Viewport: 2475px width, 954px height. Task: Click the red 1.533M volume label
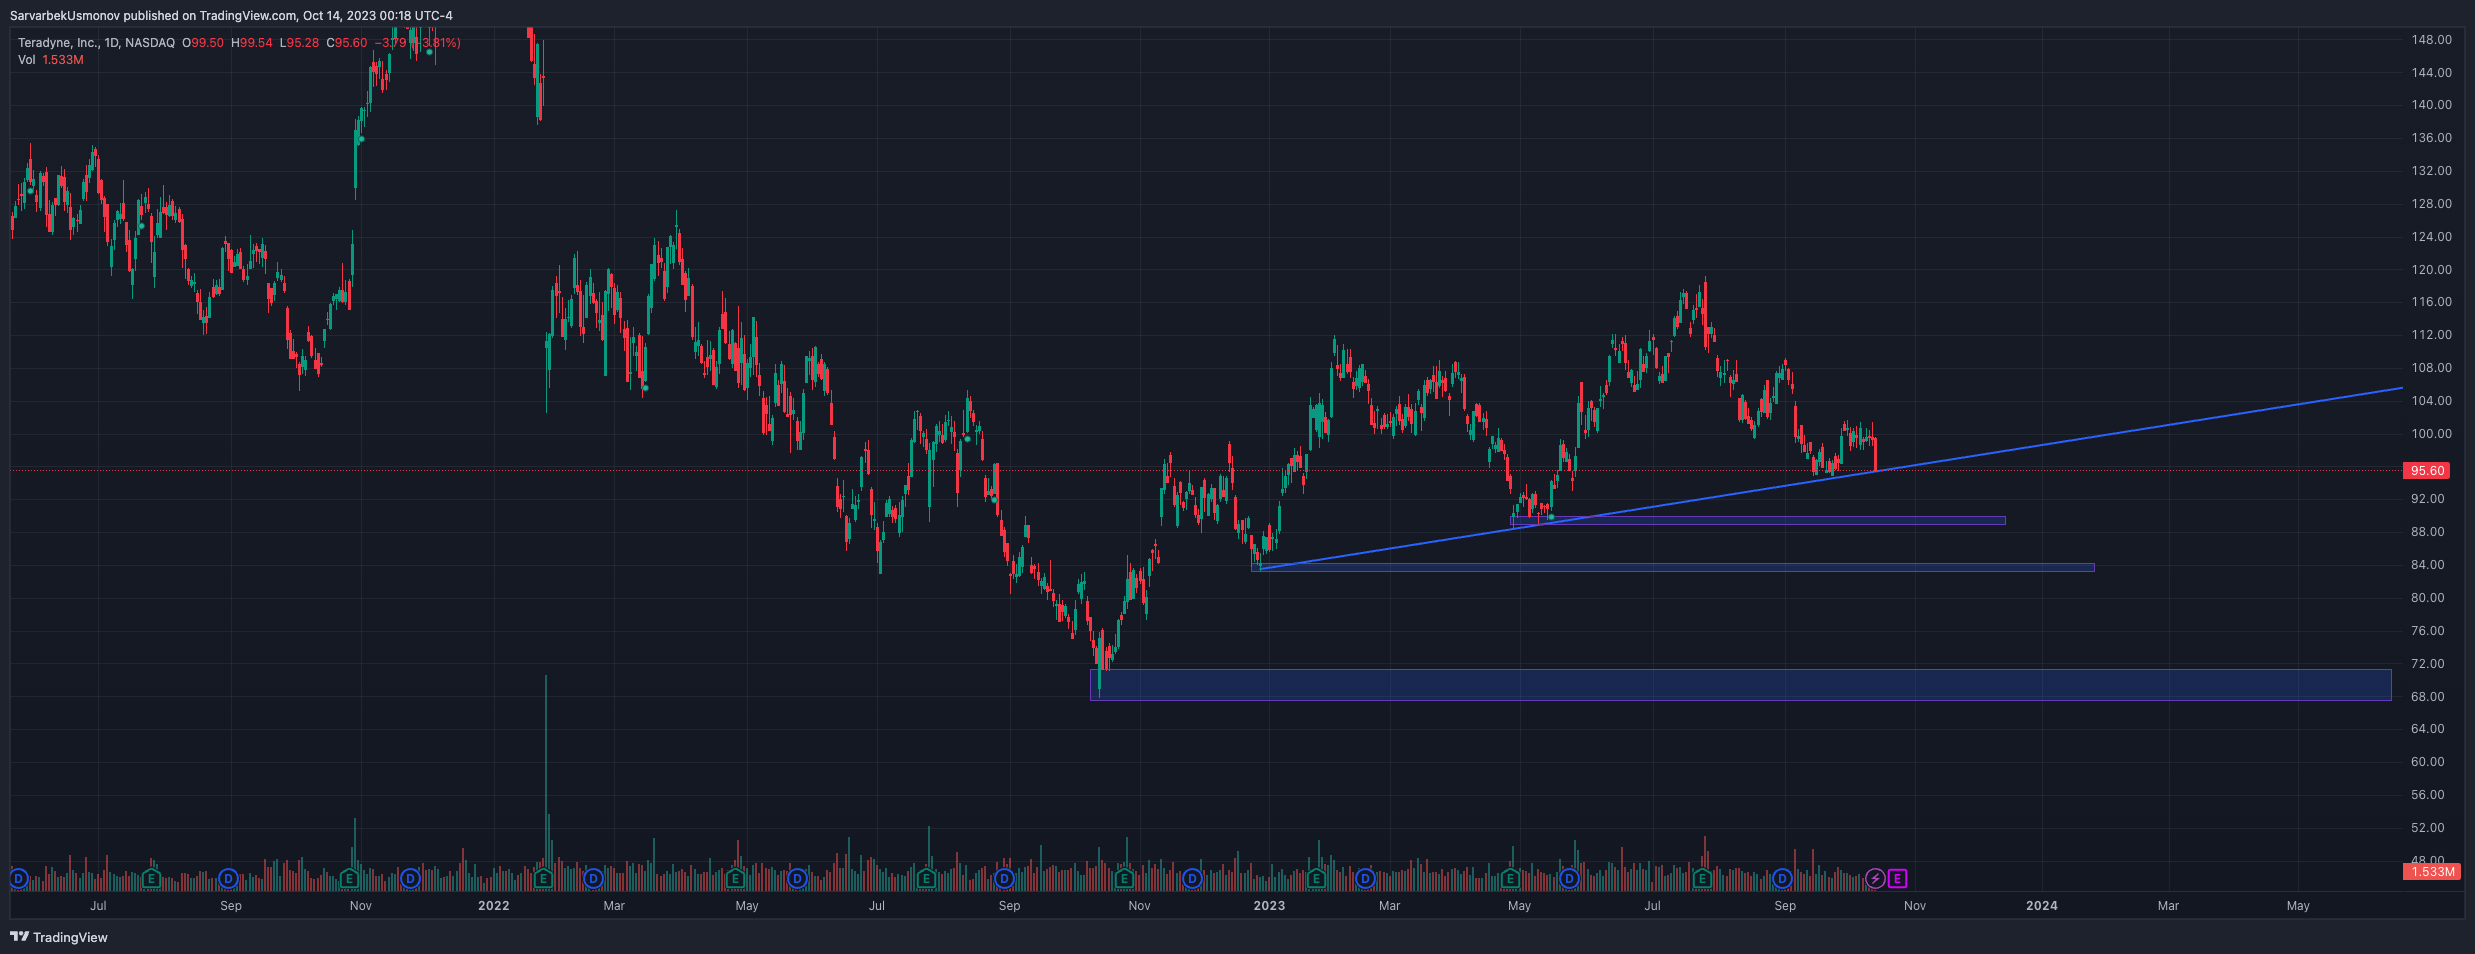(2431, 872)
